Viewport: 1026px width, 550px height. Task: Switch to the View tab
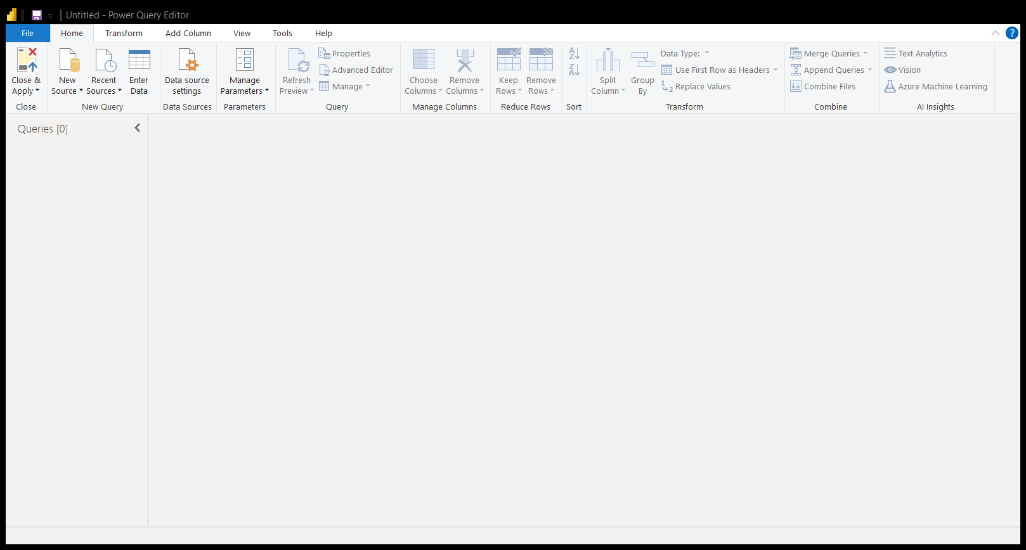[242, 33]
